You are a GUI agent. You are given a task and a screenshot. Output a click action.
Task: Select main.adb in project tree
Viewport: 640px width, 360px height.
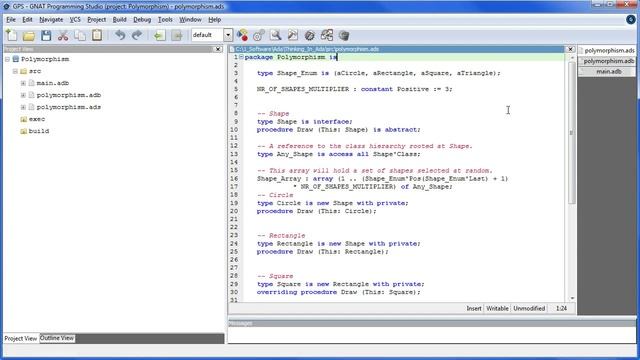[53, 83]
